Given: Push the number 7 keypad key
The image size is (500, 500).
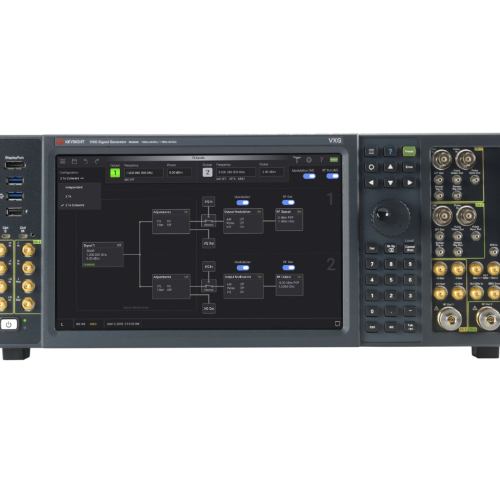Looking at the screenshot, I should pyautogui.click(x=372, y=264).
